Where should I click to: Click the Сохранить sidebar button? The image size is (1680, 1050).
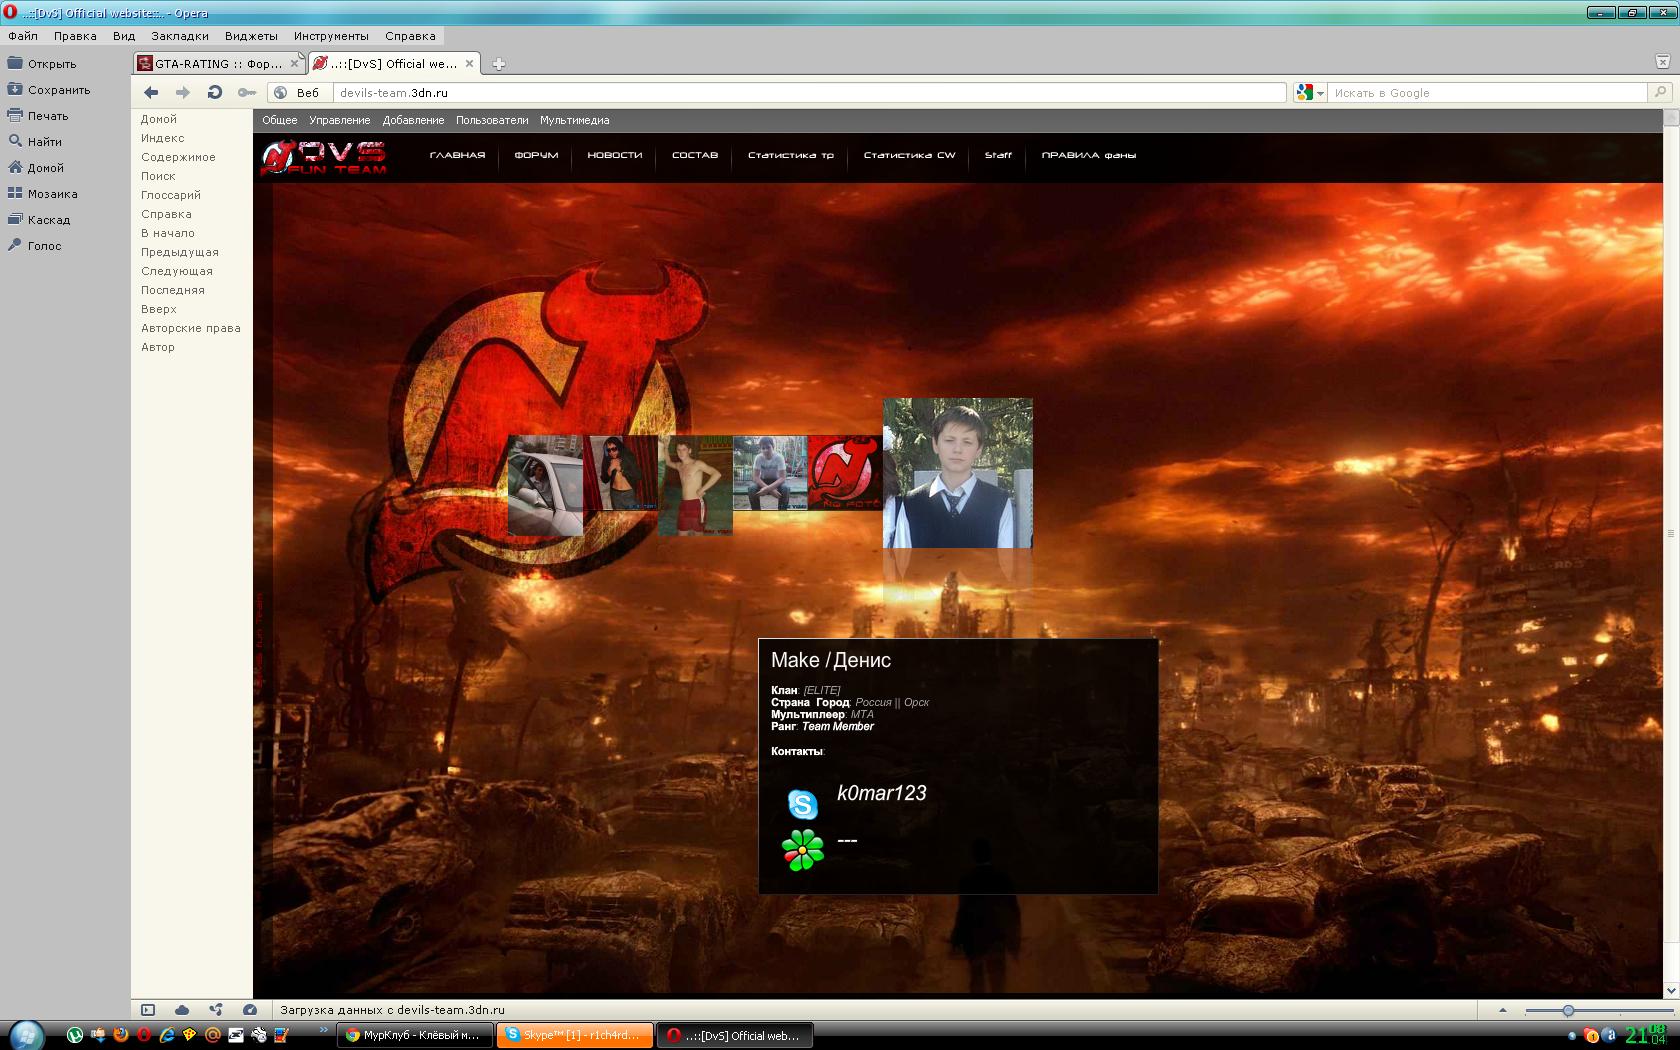click(49, 89)
